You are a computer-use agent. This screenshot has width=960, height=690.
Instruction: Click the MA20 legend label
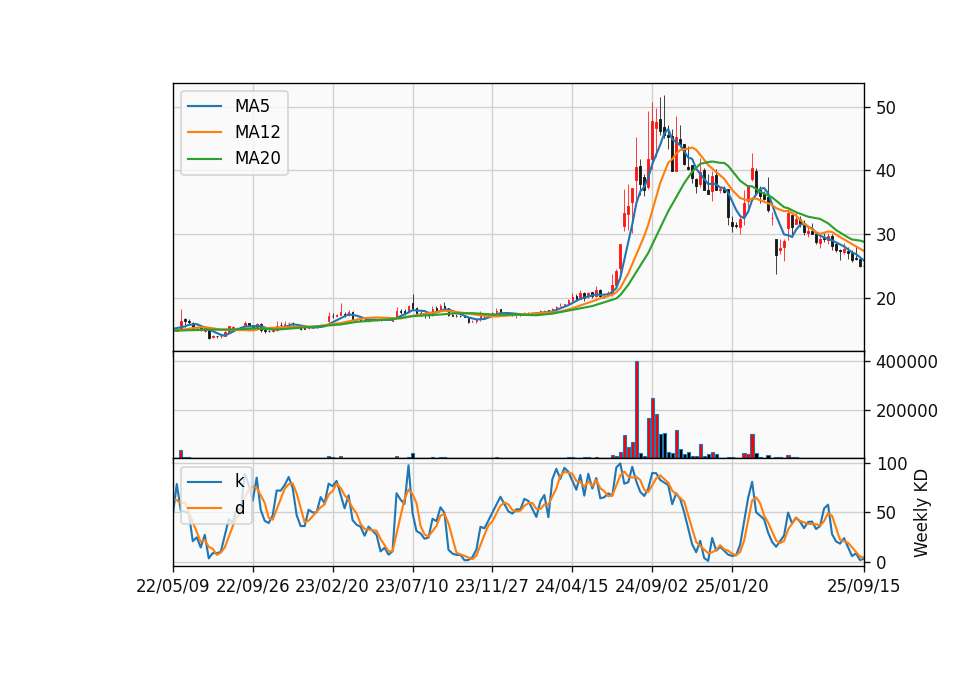point(257,159)
